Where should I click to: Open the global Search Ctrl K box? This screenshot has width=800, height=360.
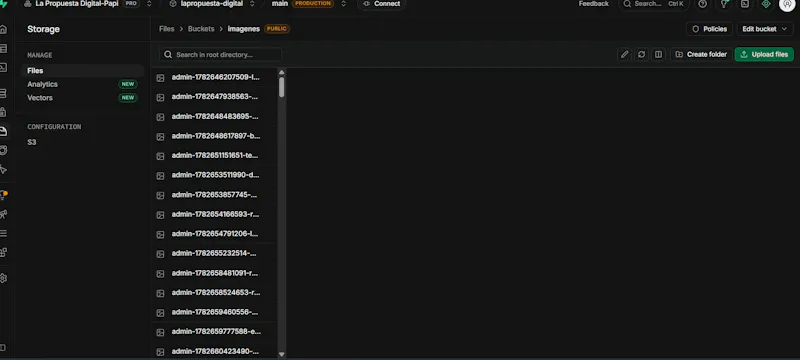click(x=654, y=4)
